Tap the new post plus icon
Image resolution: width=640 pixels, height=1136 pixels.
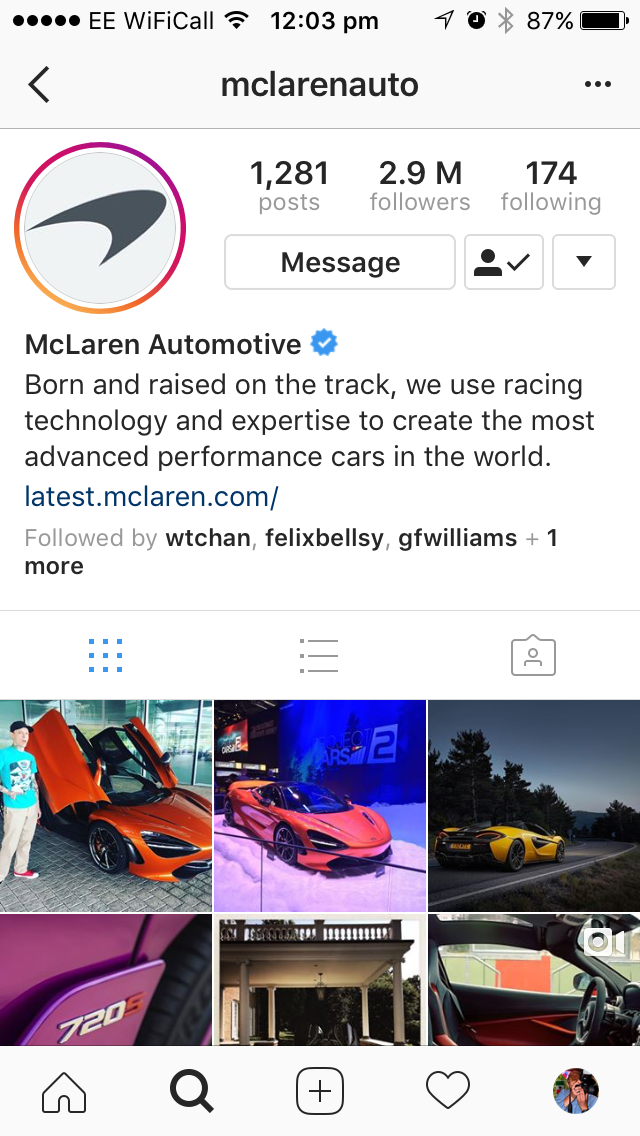320,1090
